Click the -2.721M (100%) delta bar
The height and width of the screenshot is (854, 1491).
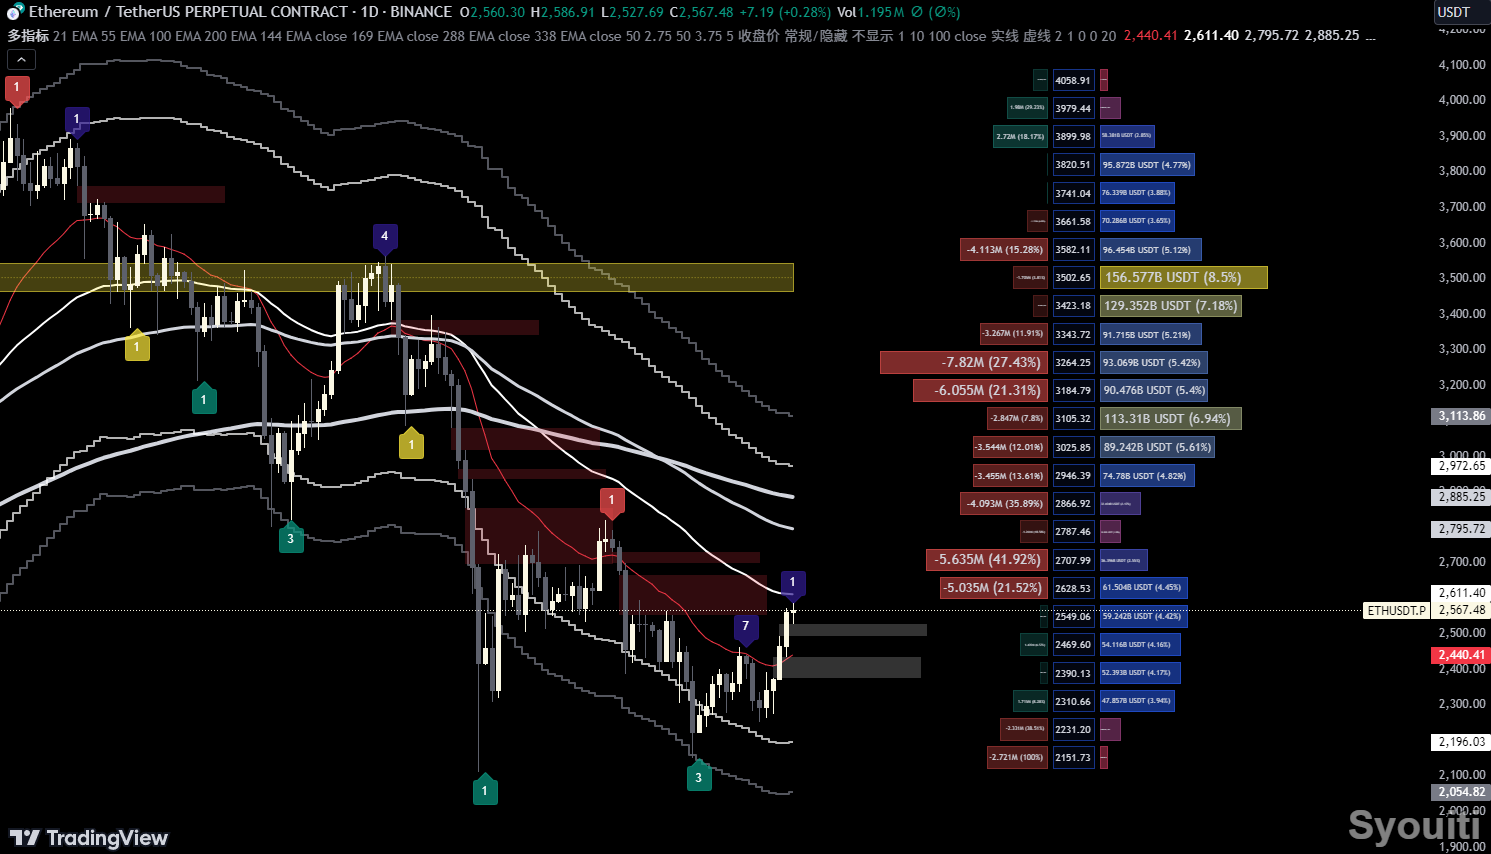1017,757
